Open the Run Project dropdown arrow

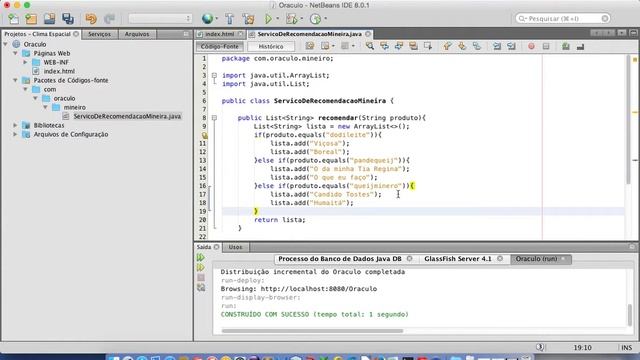point(278,19)
